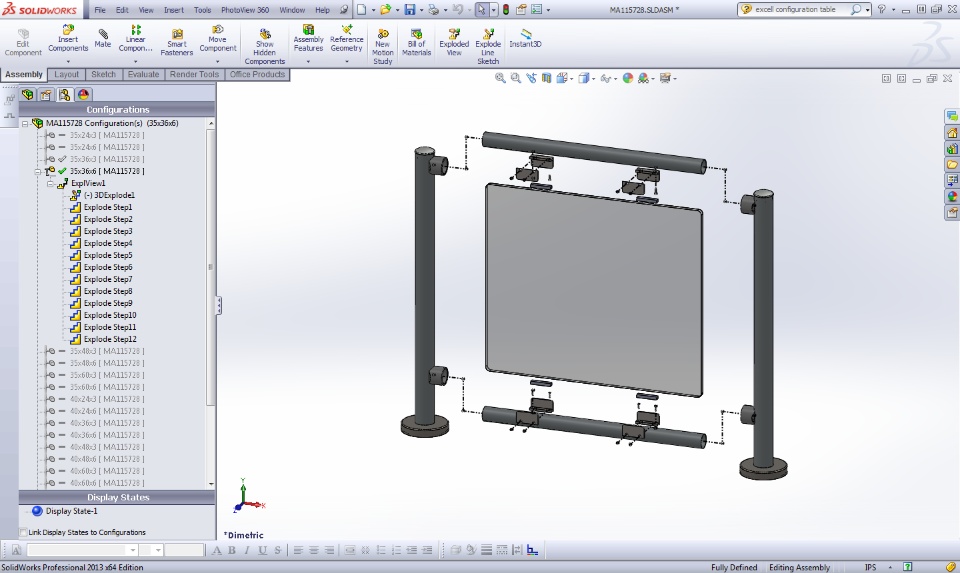This screenshot has width=960, height=573.
Task: Open the Insert menu
Action: (x=173, y=10)
